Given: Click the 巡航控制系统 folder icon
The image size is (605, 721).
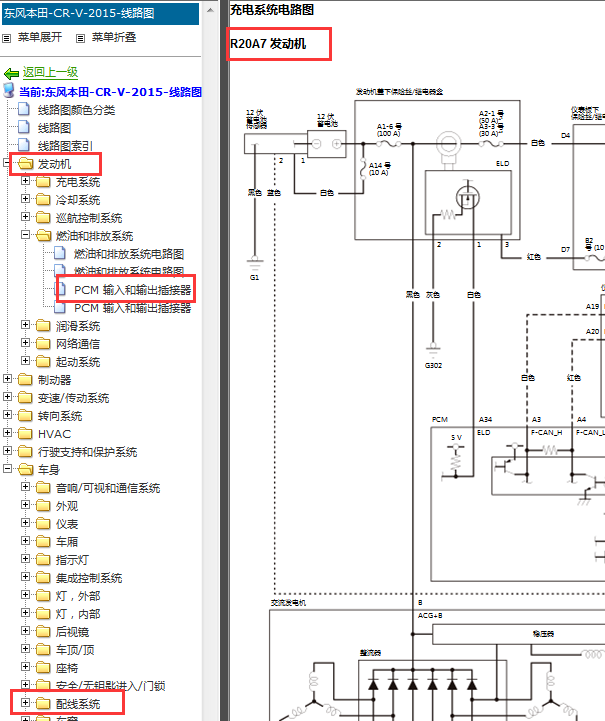Looking at the screenshot, I should (43, 217).
